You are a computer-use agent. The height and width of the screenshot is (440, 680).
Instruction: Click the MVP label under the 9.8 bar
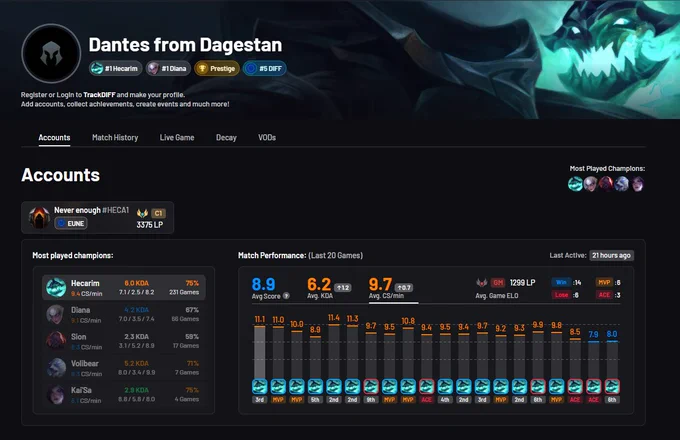(556, 400)
